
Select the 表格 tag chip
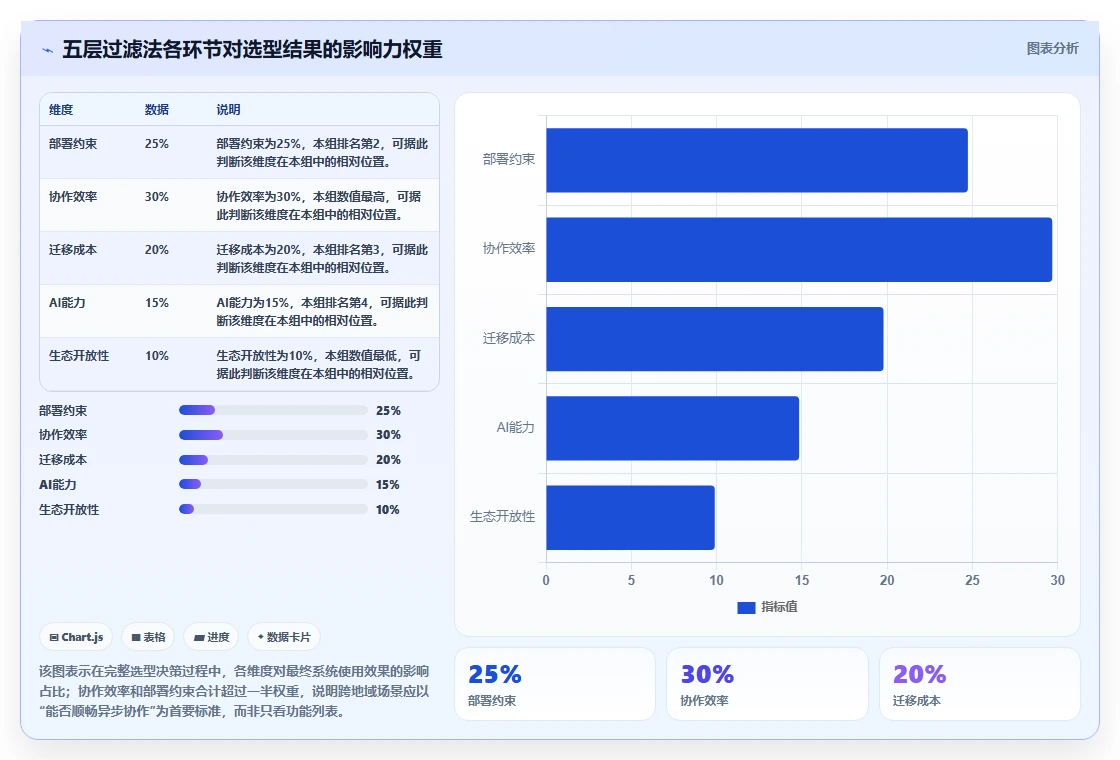(x=149, y=637)
